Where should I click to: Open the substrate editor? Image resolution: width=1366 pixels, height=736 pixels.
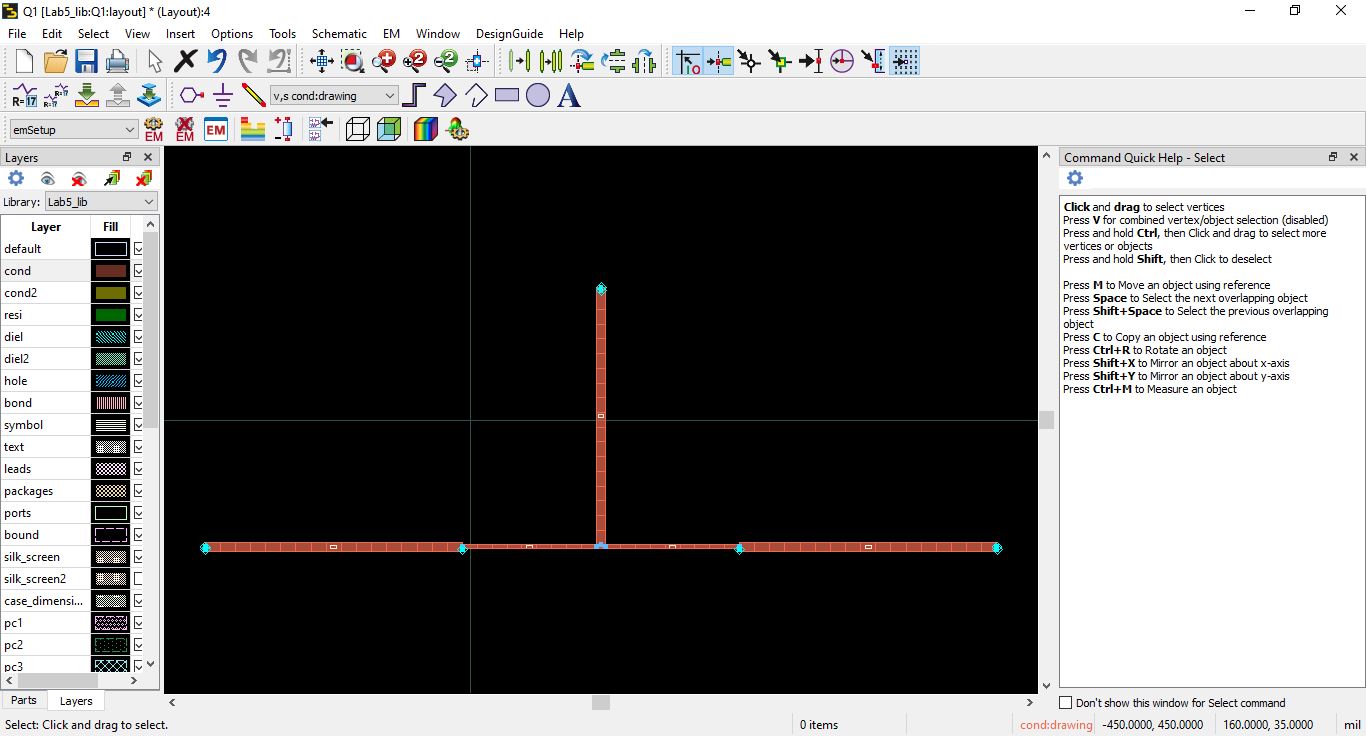pyautogui.click(x=252, y=129)
